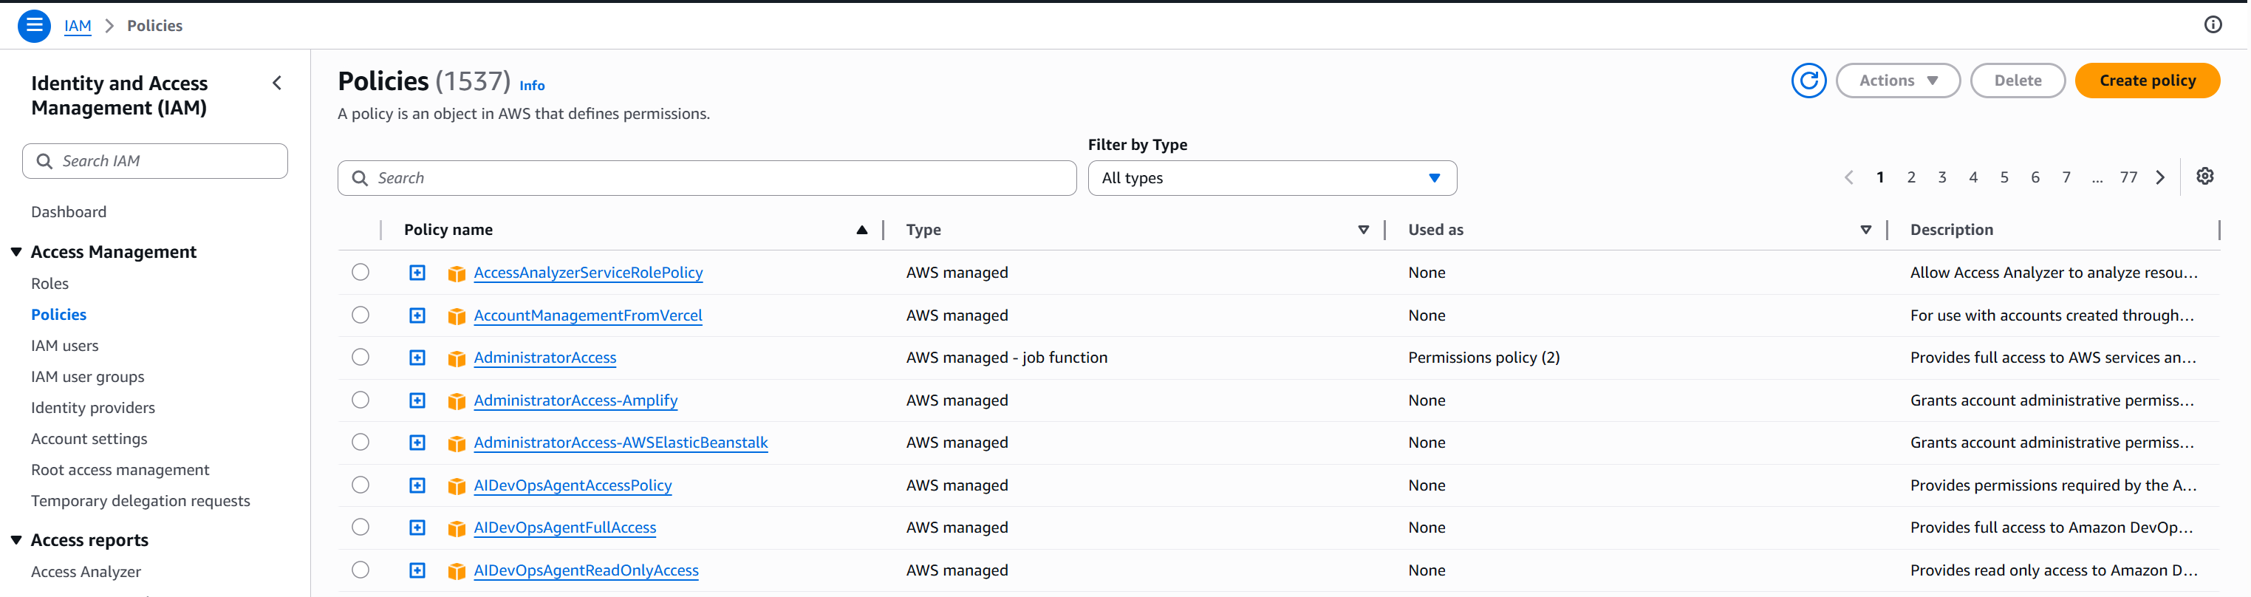Open the Info link beside Policies
The image size is (2251, 597).
(x=532, y=86)
